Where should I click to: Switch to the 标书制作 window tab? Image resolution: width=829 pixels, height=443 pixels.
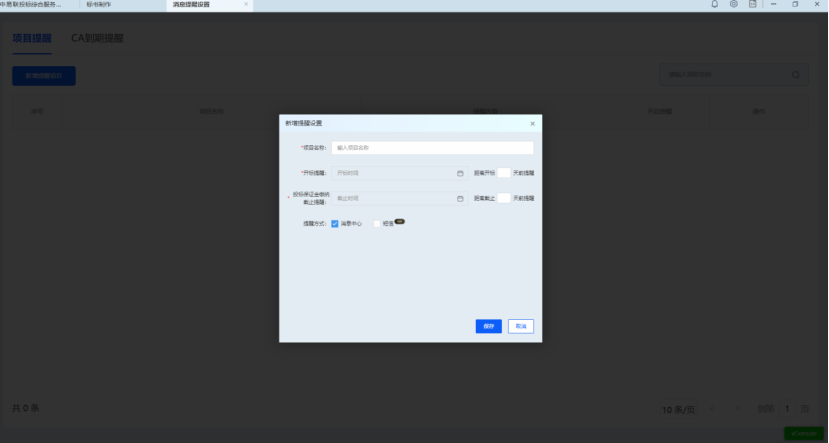coord(100,5)
